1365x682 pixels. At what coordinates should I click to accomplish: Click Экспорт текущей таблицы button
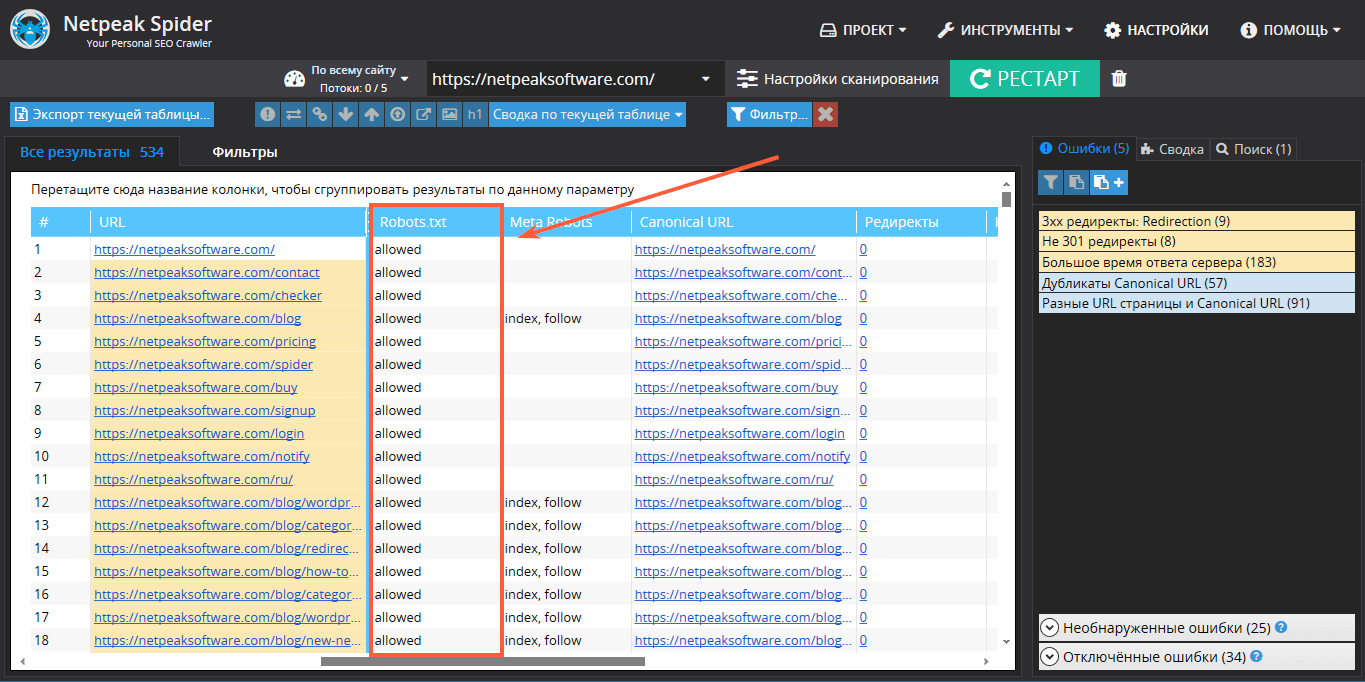[112, 115]
